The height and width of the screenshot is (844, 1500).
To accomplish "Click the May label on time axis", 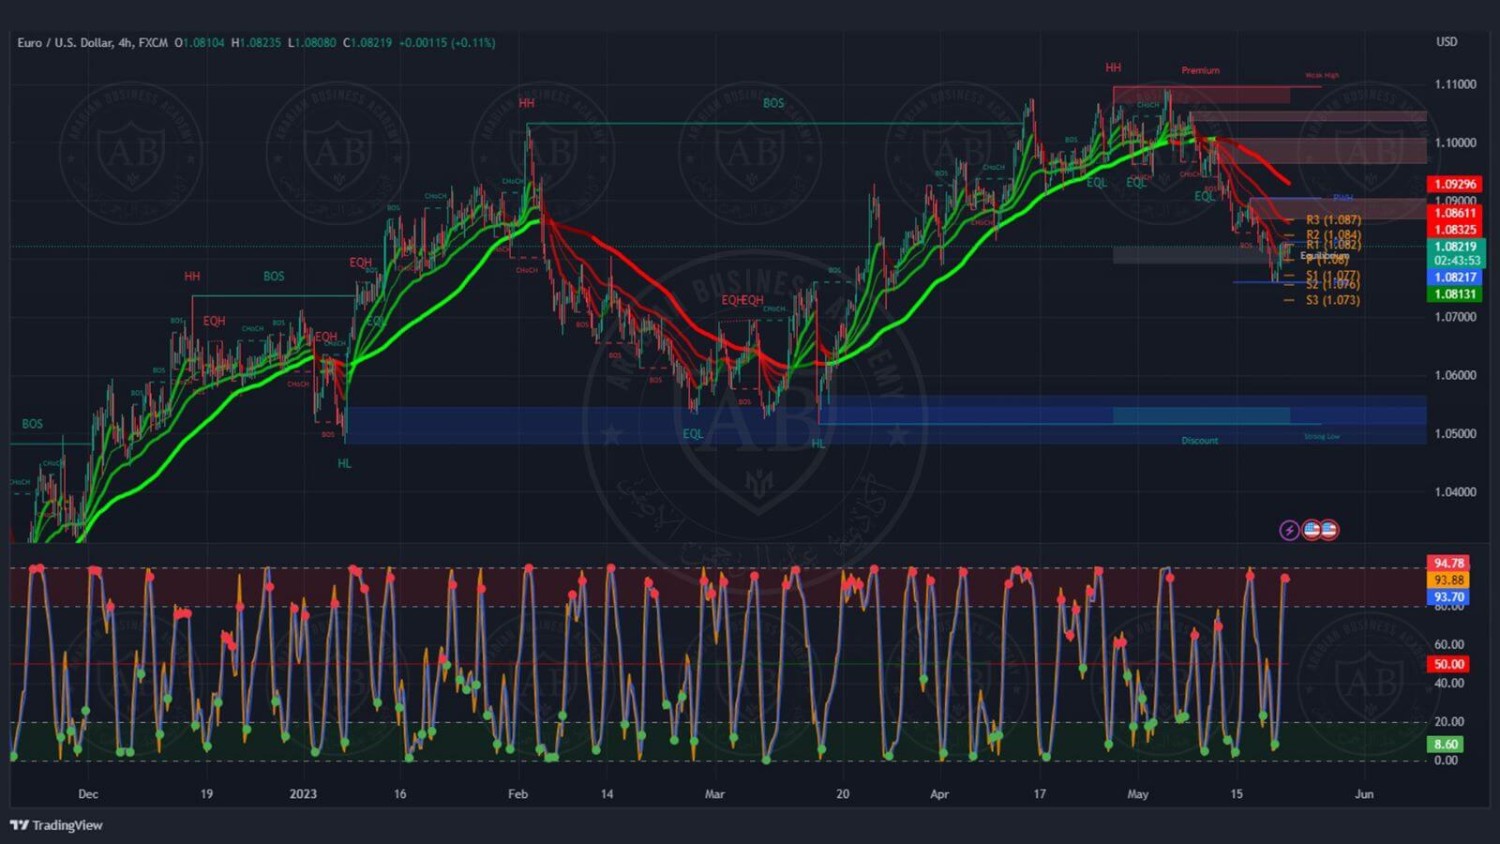I will 1138,794.
